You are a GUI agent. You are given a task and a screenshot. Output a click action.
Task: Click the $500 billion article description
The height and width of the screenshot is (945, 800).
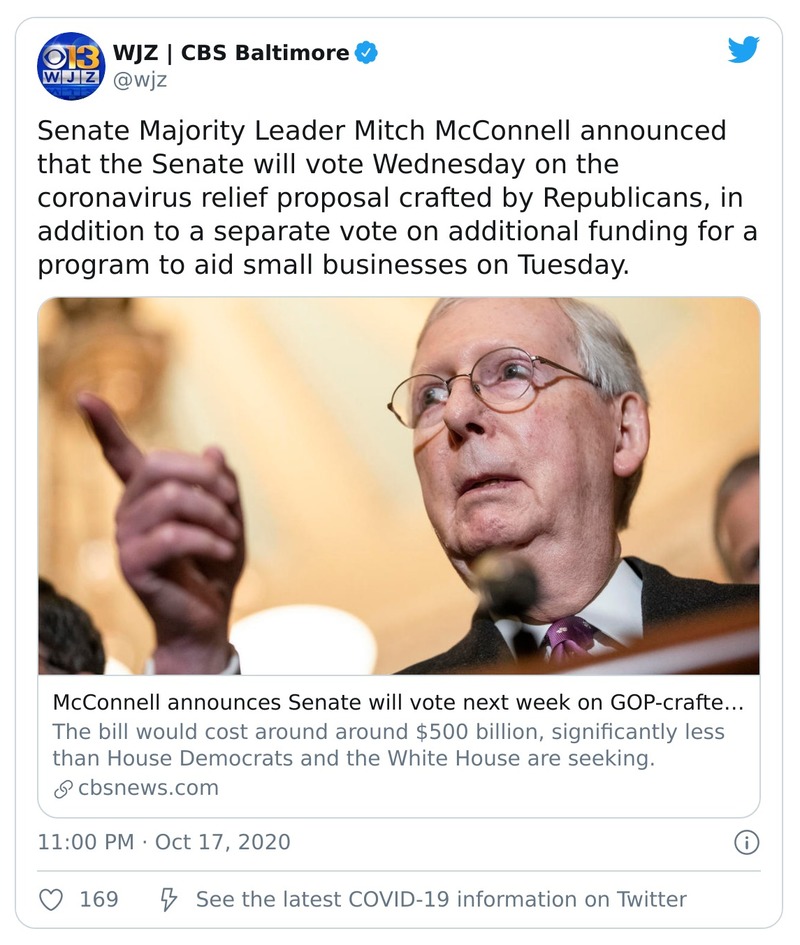pos(388,745)
